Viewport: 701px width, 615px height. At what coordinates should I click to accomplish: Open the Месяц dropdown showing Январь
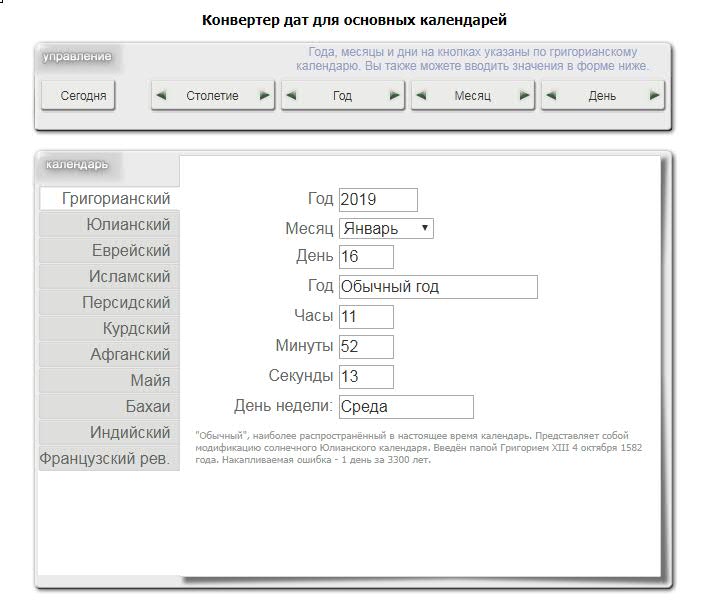coord(386,228)
